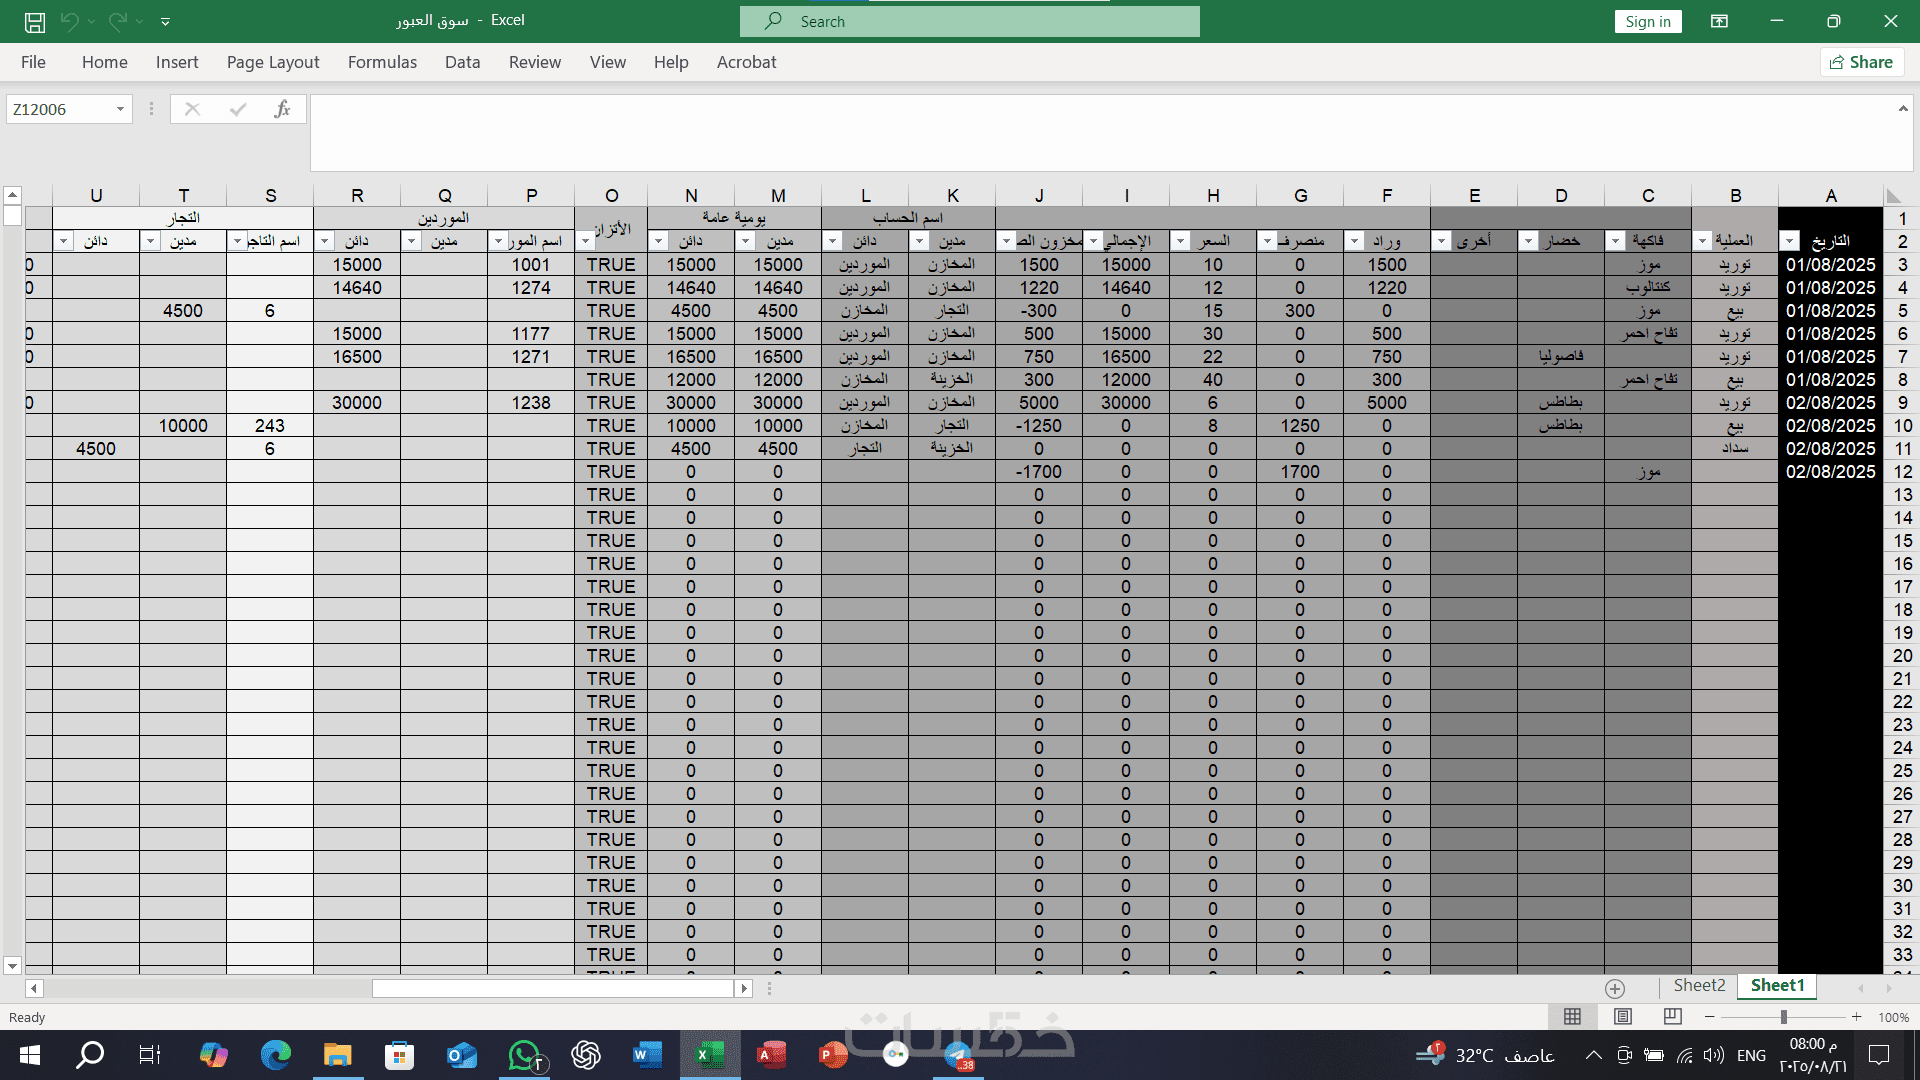This screenshot has height=1080, width=1920.
Task: Open WhatsApp from the taskbar
Action: pos(524,1055)
